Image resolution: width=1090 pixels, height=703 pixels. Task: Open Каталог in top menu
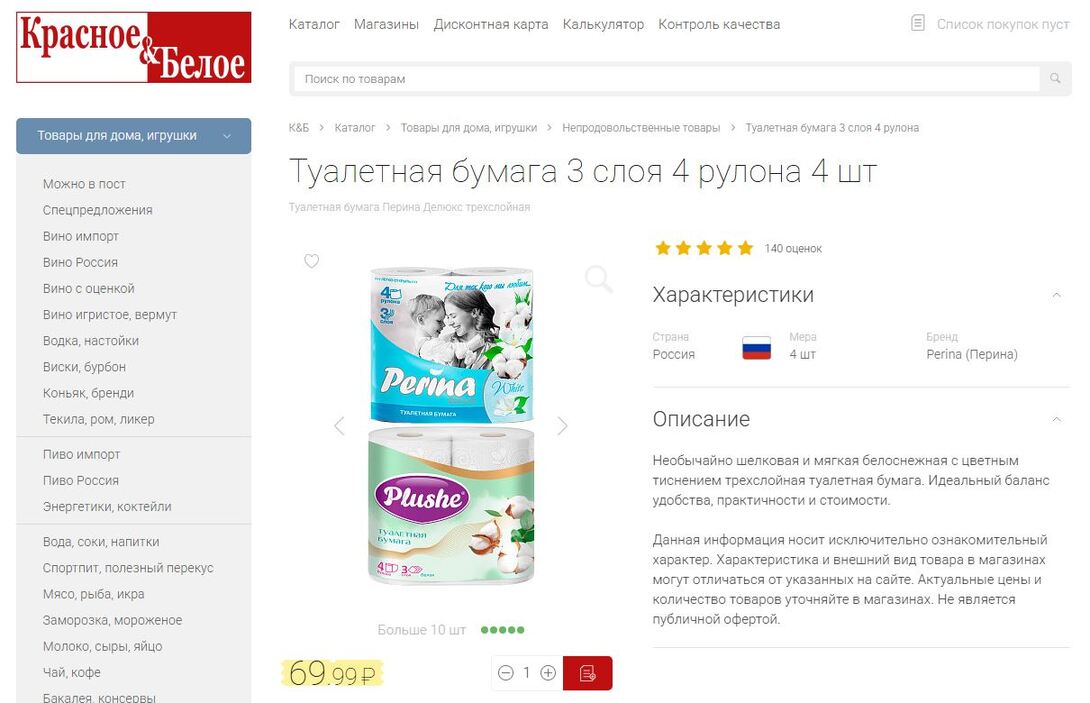pos(314,24)
